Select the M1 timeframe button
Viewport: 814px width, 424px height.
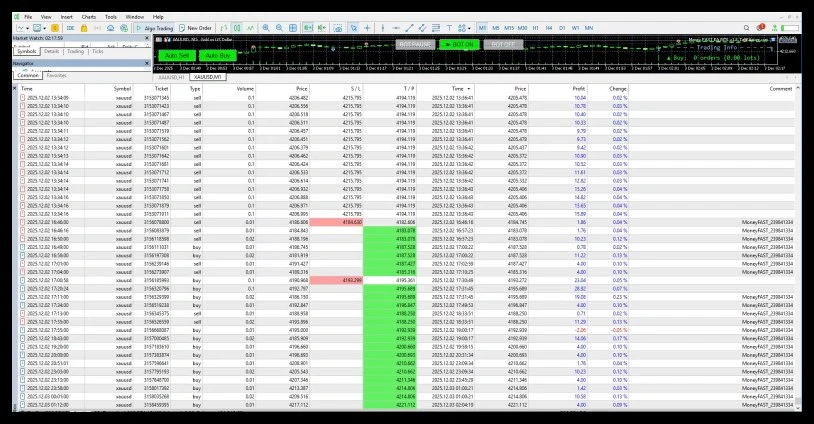tap(483, 28)
